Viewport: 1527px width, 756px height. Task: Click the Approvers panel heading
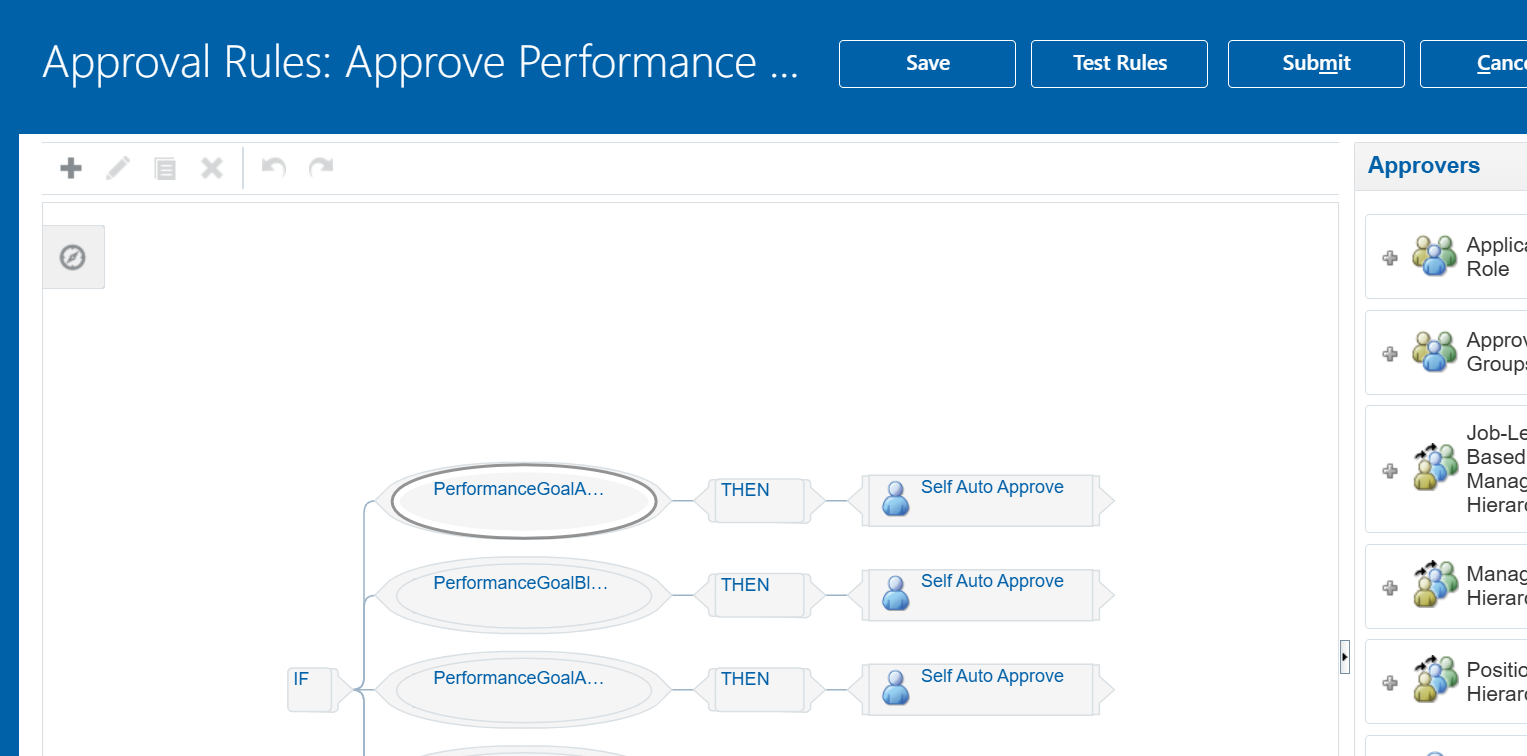tap(1424, 166)
